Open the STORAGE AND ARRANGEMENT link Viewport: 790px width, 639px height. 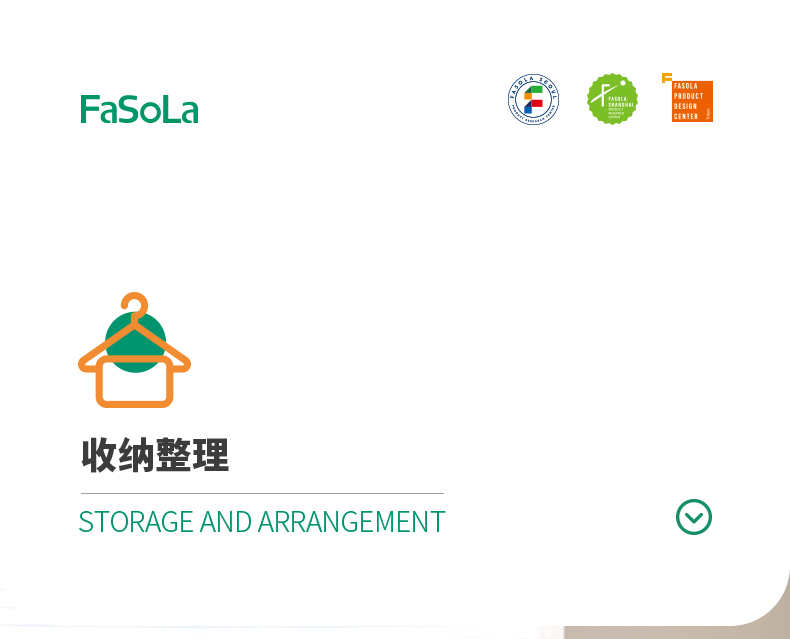click(262, 522)
